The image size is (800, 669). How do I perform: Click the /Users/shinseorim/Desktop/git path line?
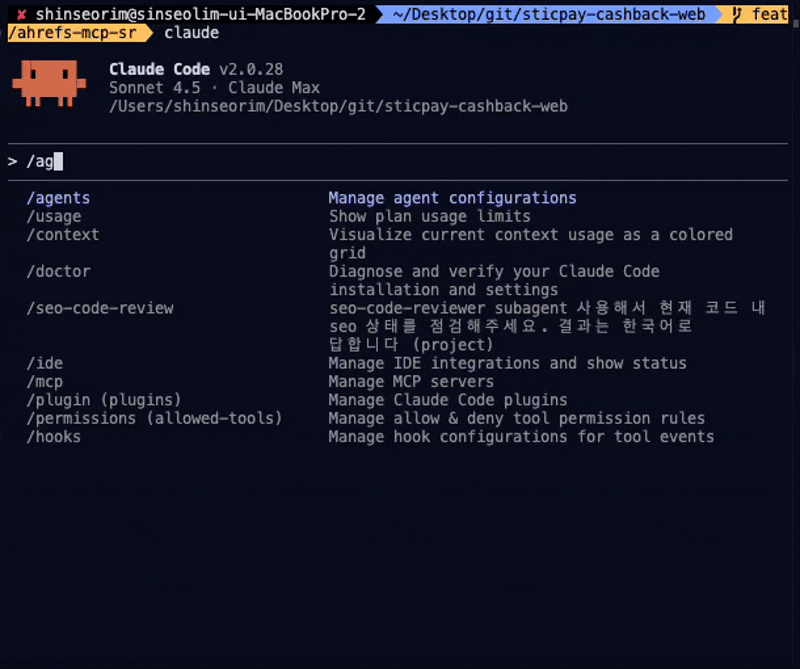338,106
